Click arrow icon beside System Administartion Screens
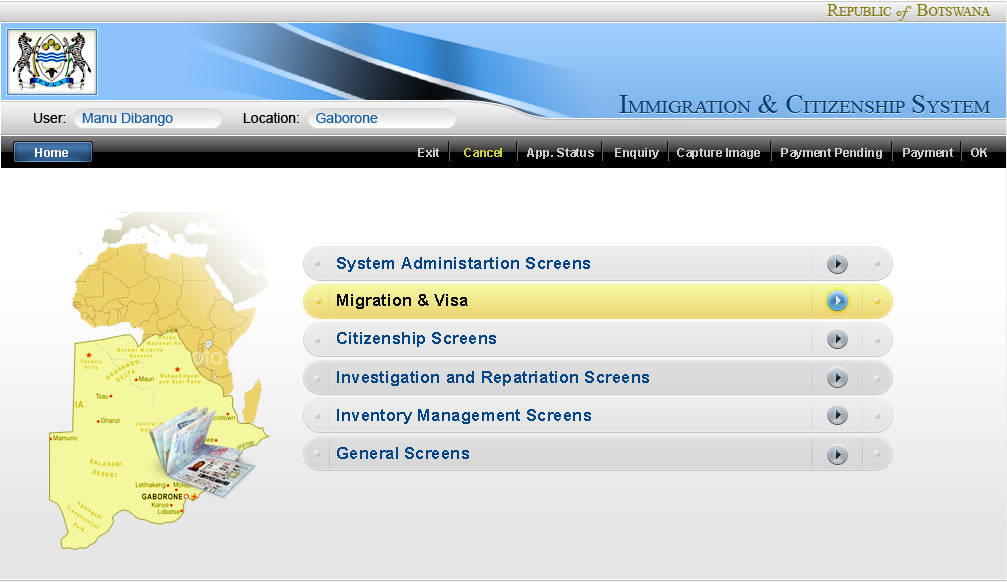The width and height of the screenshot is (1007, 582). pyautogui.click(x=837, y=264)
